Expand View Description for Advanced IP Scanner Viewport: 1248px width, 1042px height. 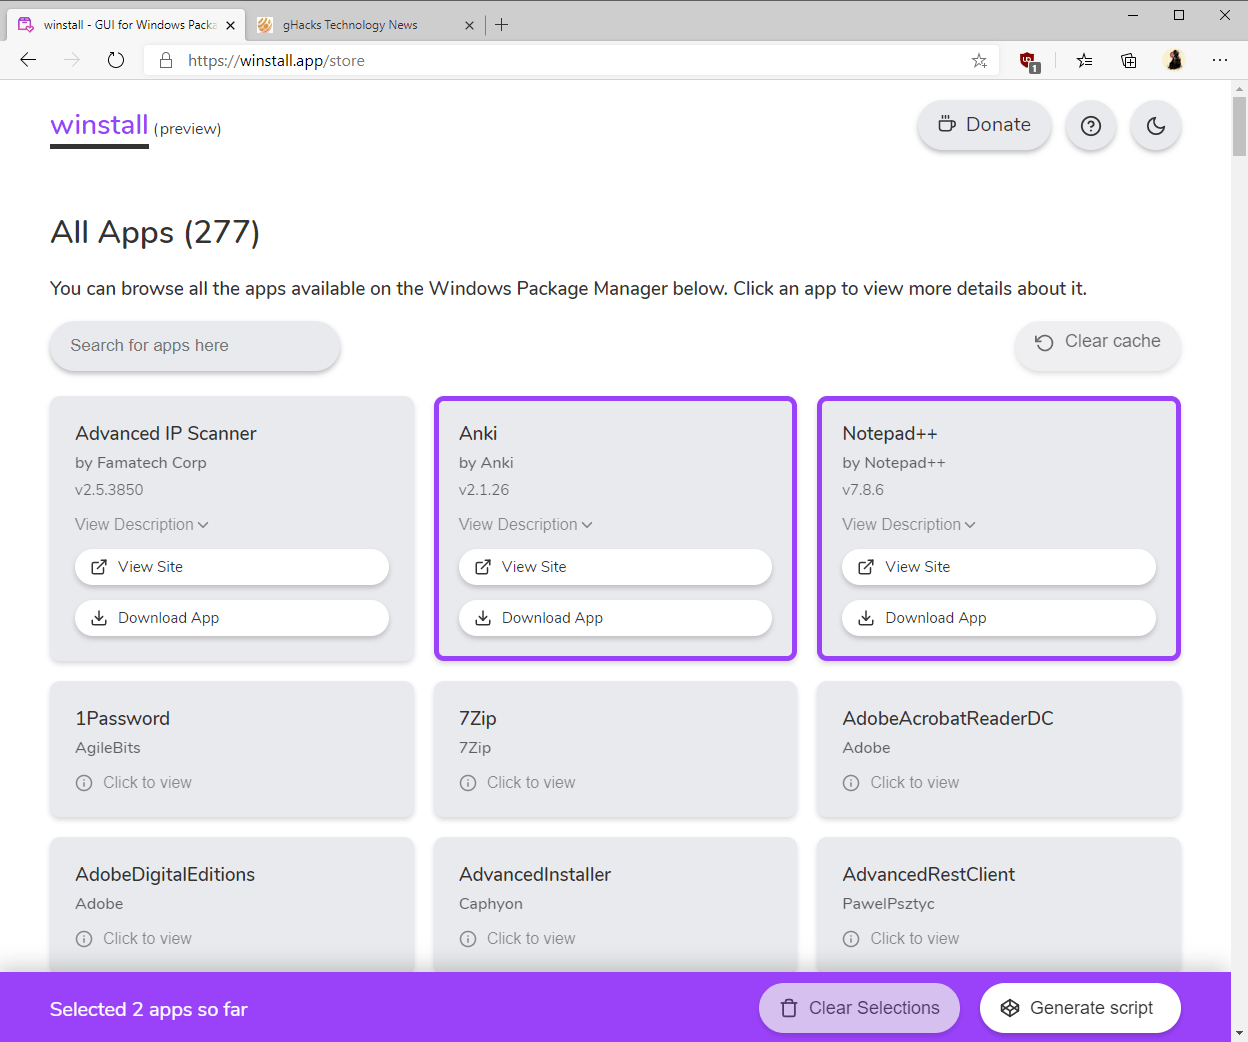[141, 524]
